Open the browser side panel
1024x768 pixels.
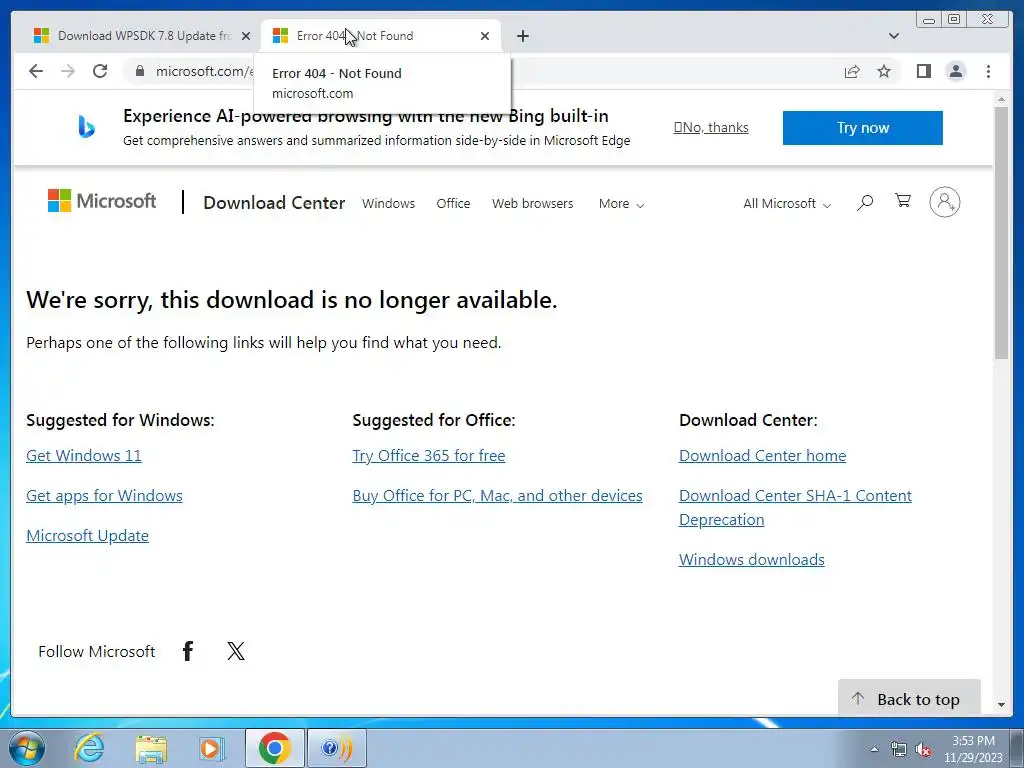[x=923, y=71]
